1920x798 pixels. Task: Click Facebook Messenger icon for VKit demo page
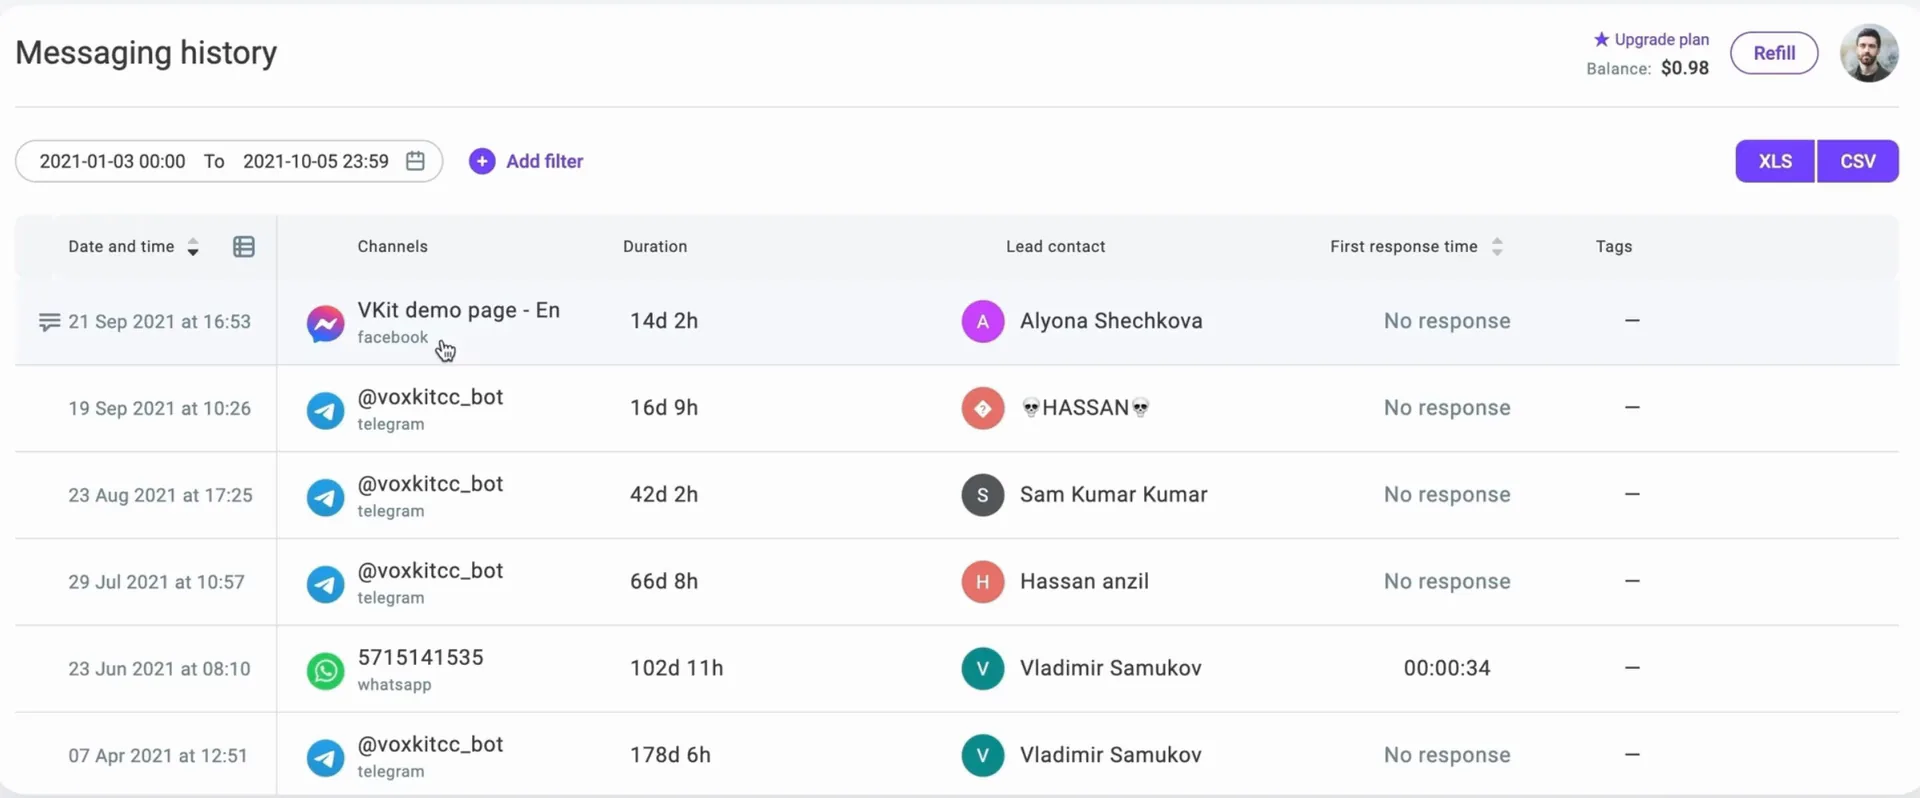click(325, 323)
